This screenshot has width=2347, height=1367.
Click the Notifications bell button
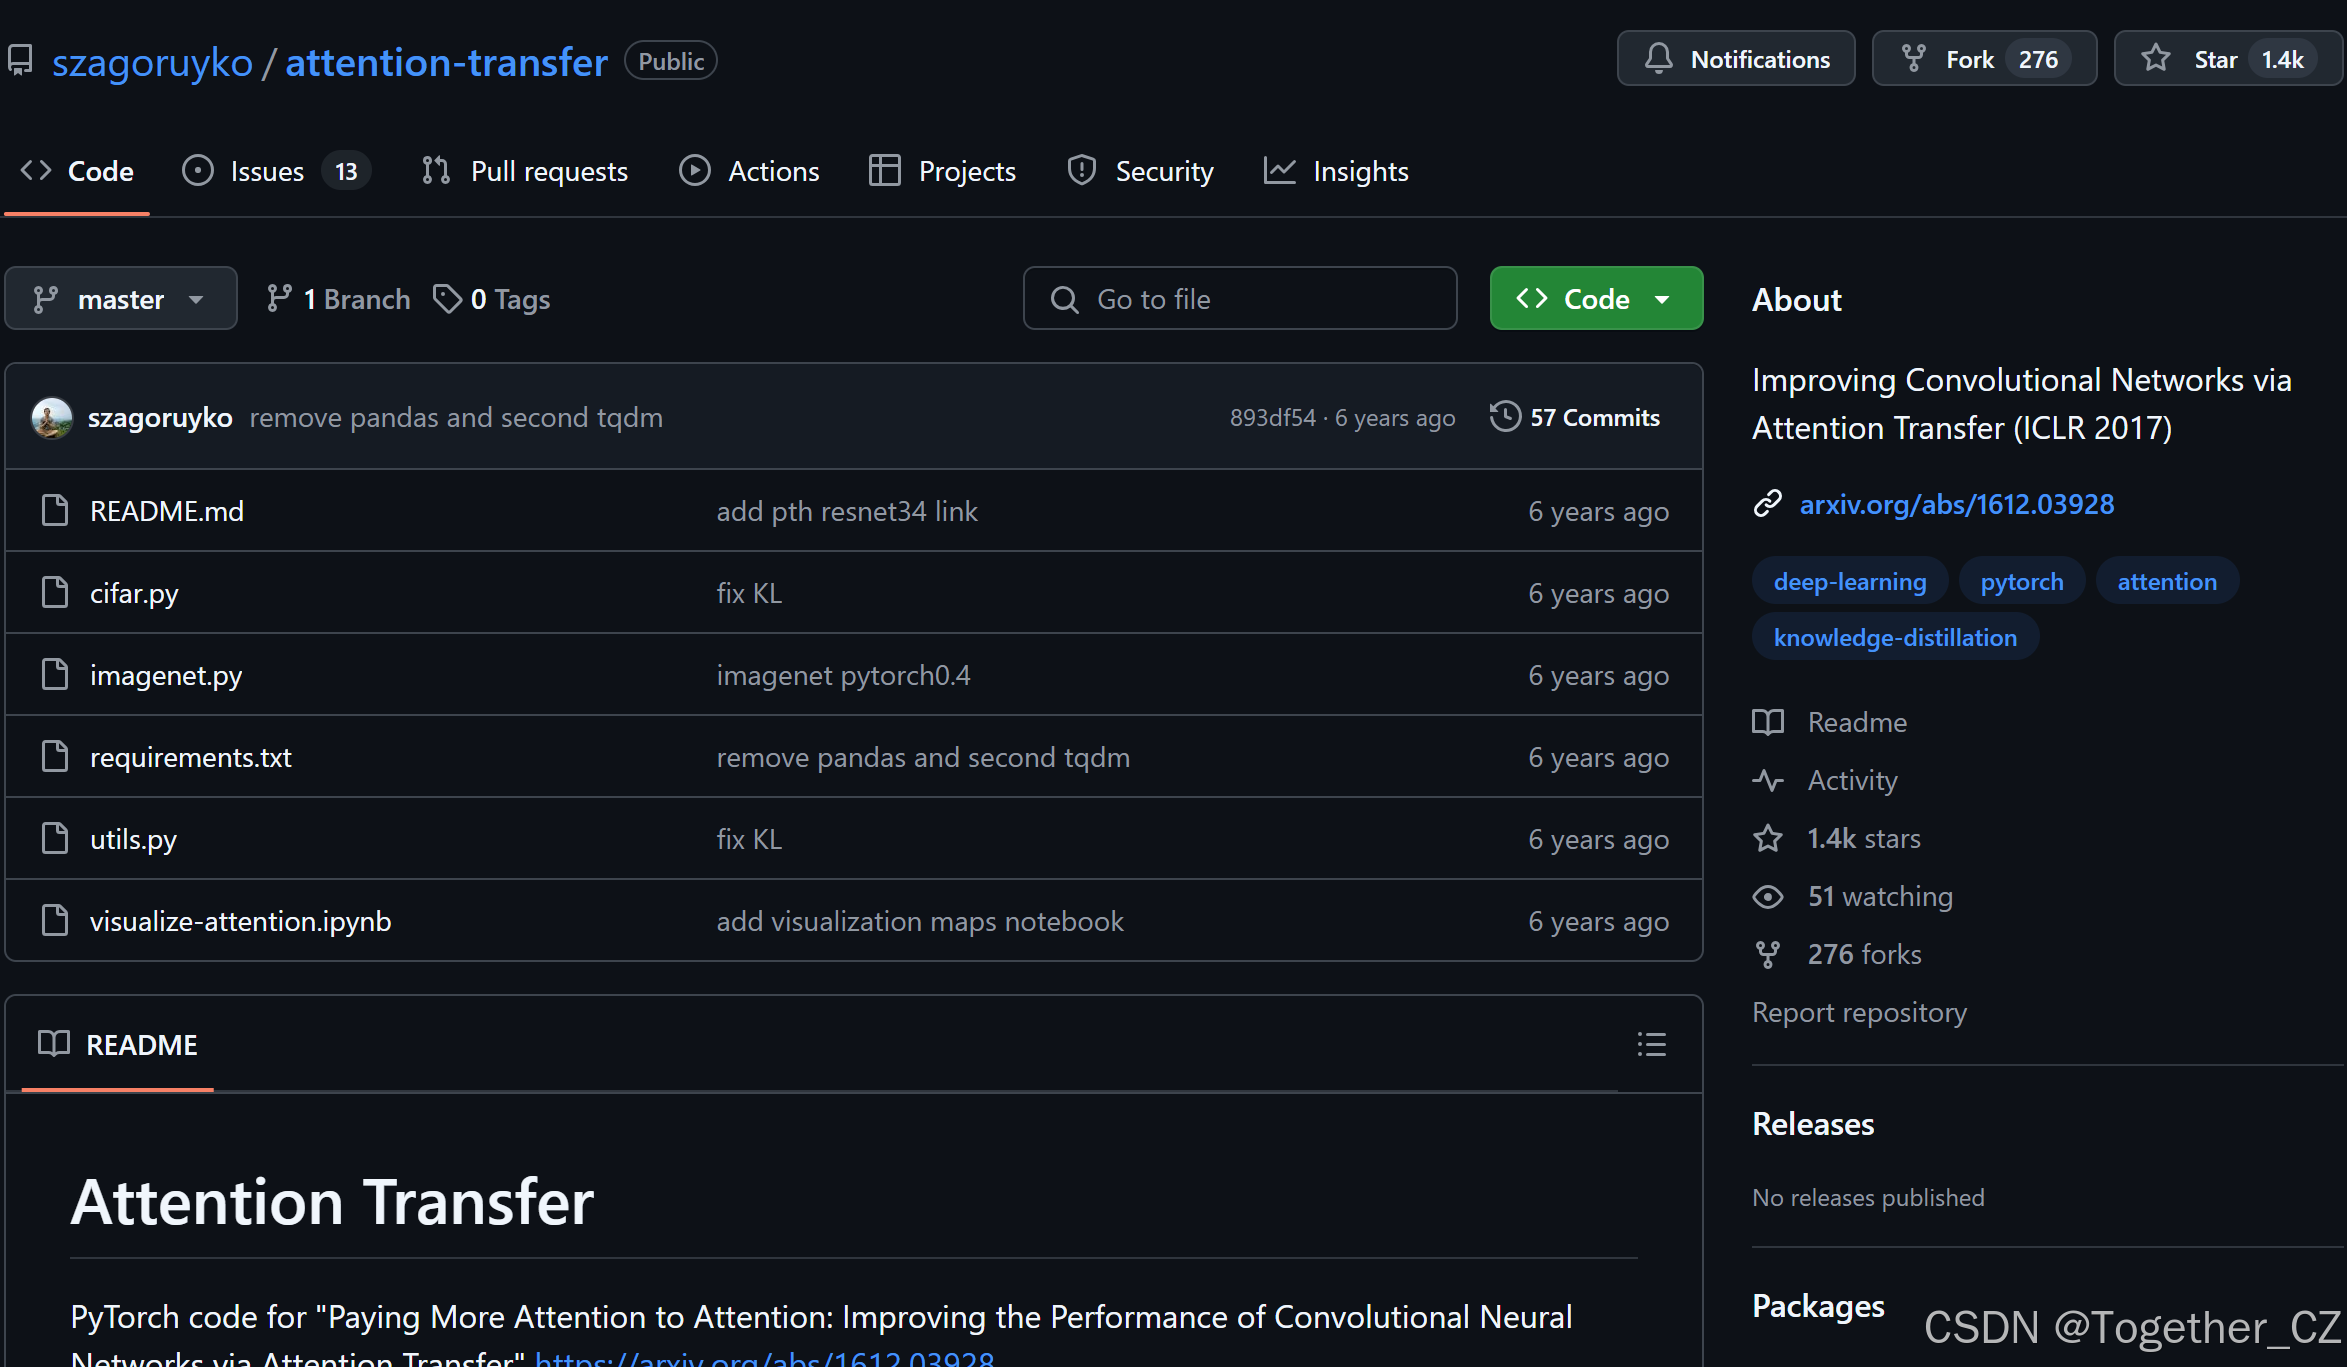[1735, 59]
